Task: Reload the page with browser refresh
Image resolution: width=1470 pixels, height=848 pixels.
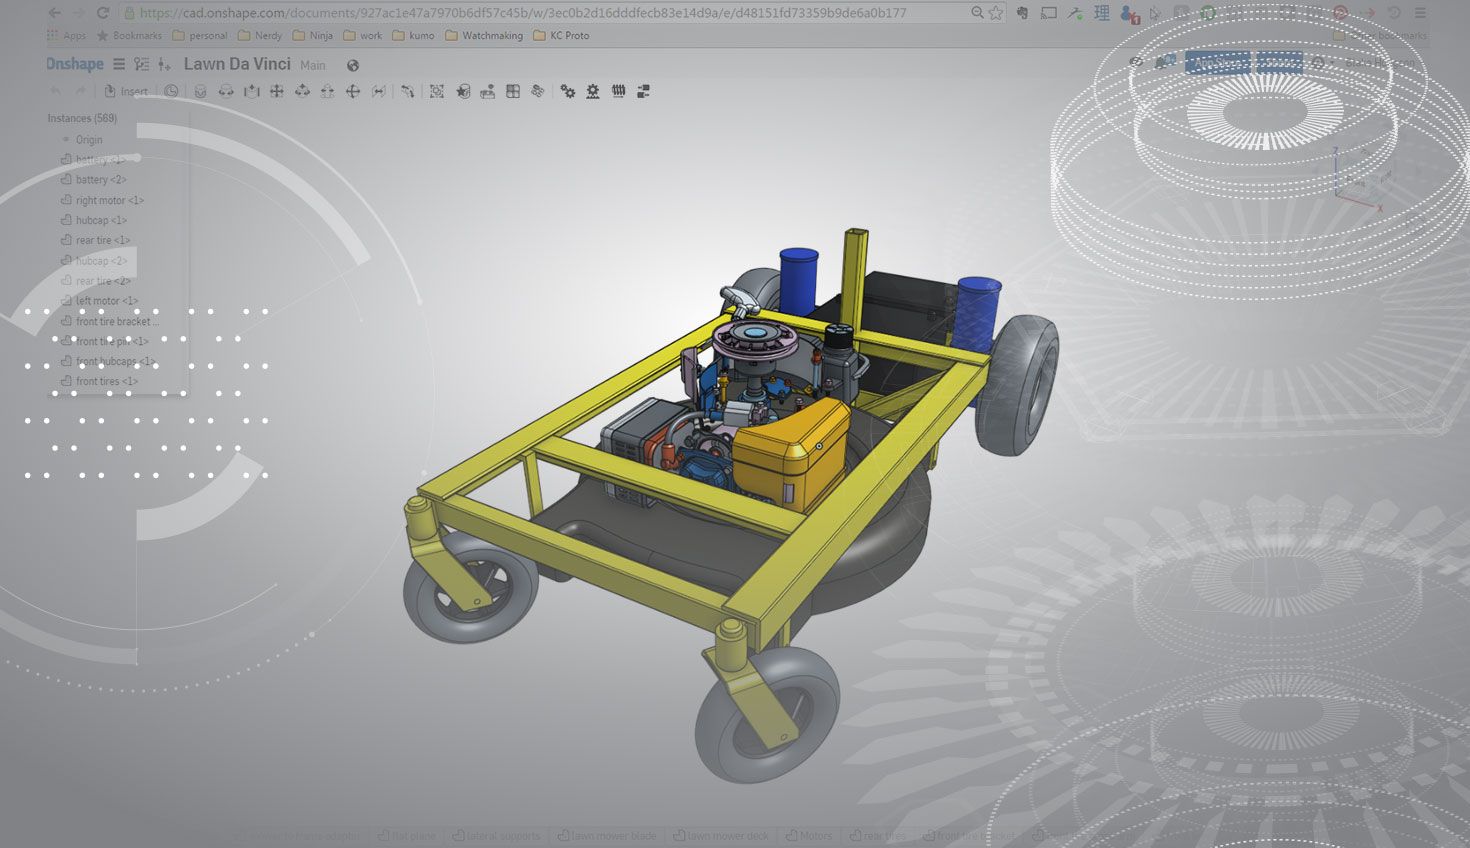Action: tap(102, 13)
